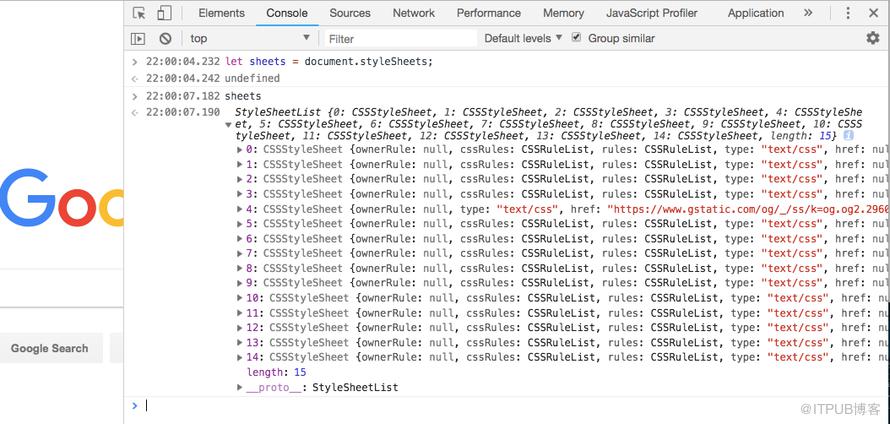Click the 22:00:04.232 timestamp

click(x=183, y=61)
